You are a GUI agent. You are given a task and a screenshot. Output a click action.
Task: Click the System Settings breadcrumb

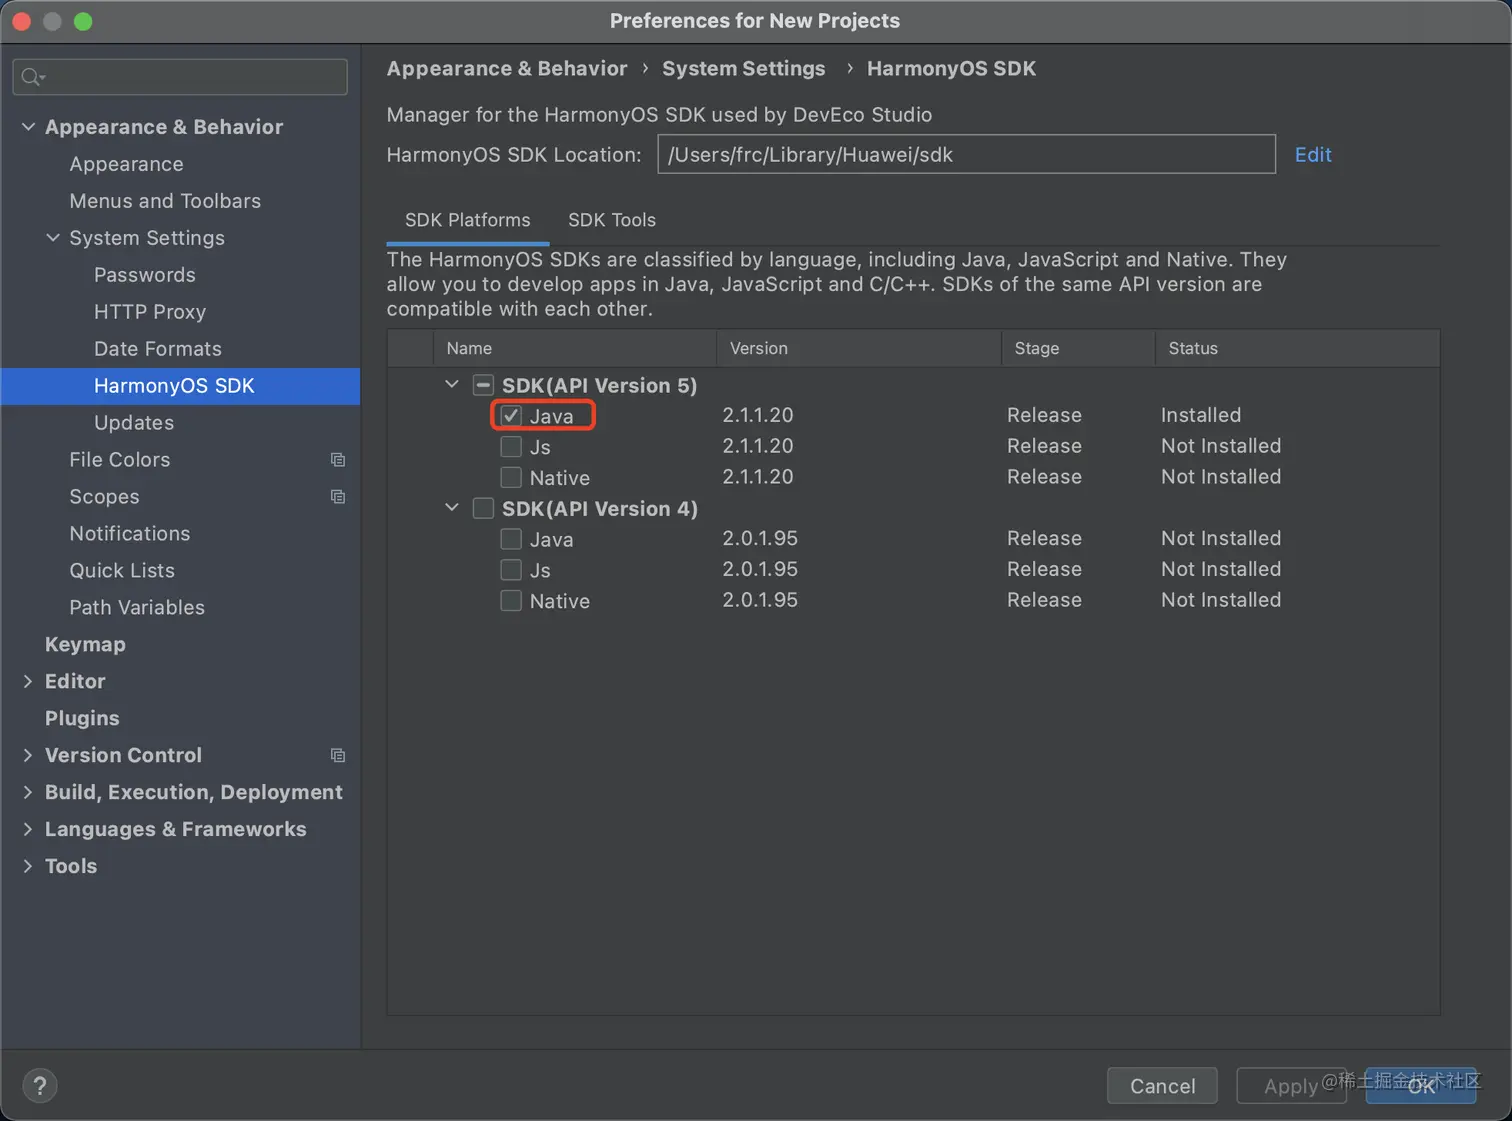[744, 69]
